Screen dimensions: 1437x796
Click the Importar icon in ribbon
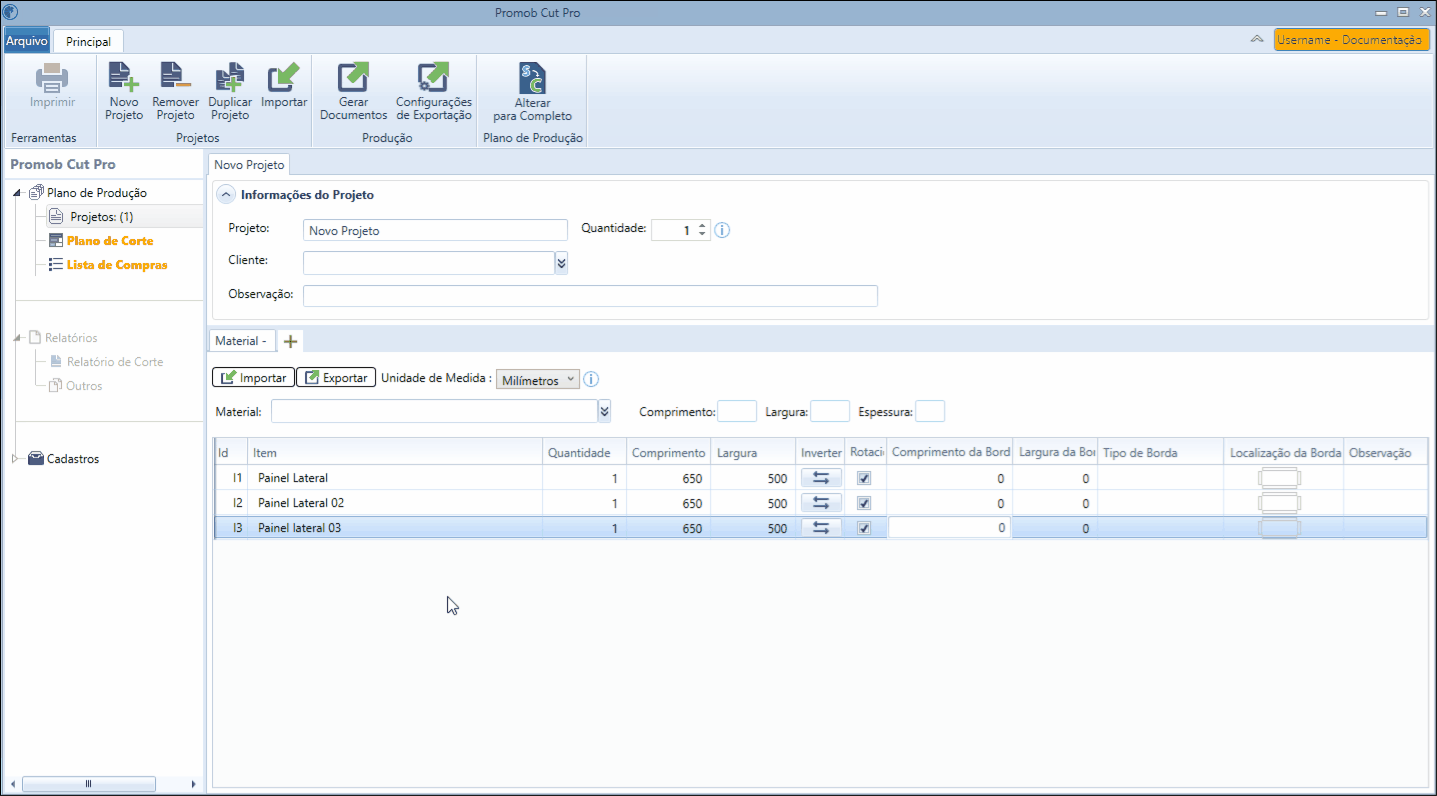click(284, 78)
